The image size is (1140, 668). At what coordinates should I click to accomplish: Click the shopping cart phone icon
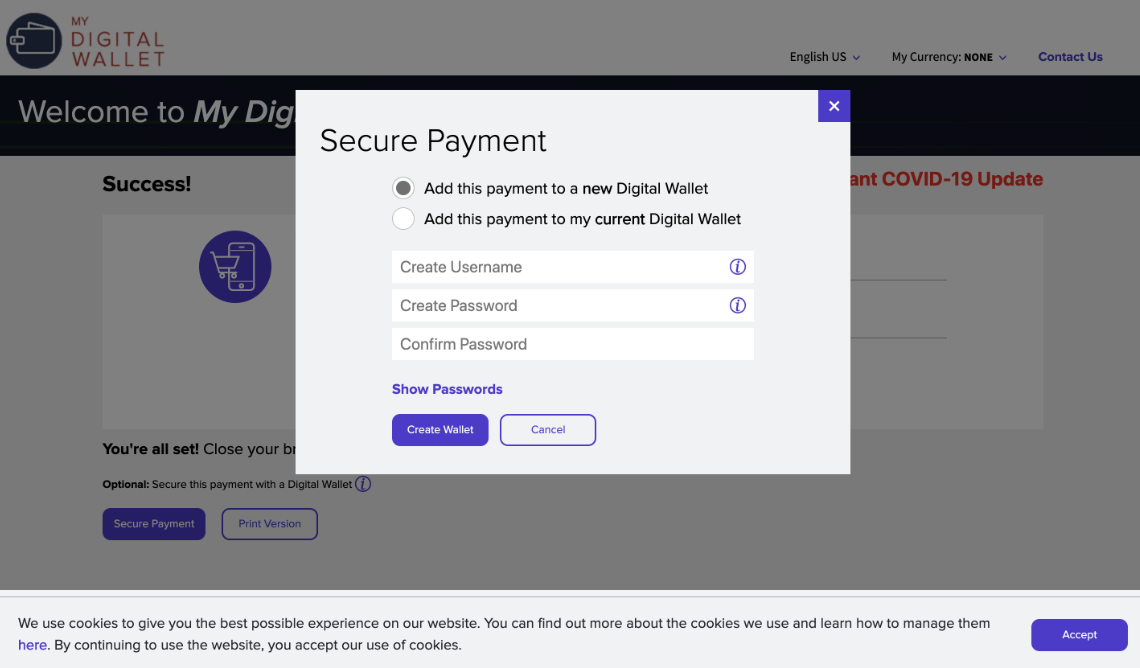(x=235, y=267)
